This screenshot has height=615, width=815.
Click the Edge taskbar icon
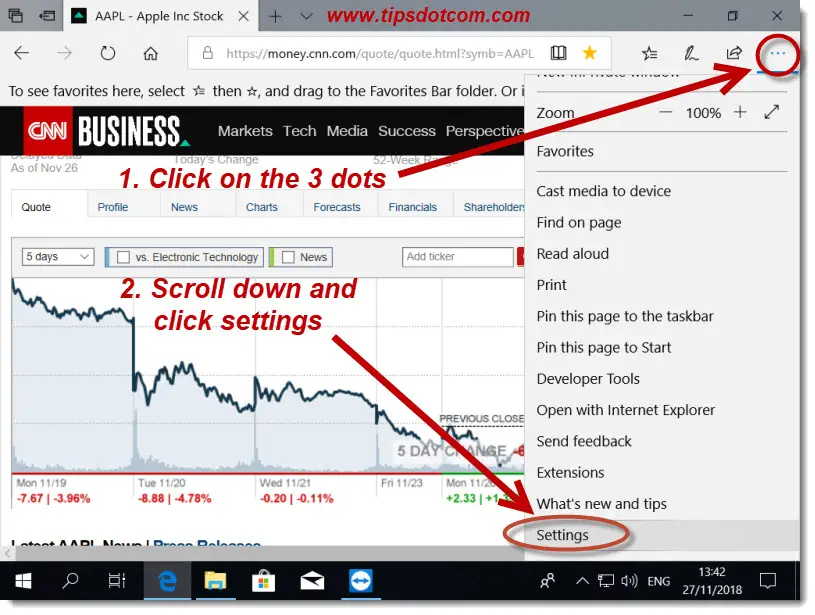[x=167, y=581]
